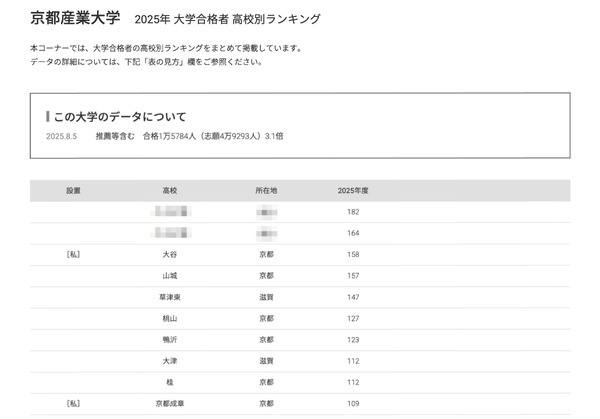The image size is (600, 419).
Task: Click the 京都産業大学 page title
Action: click(x=75, y=18)
